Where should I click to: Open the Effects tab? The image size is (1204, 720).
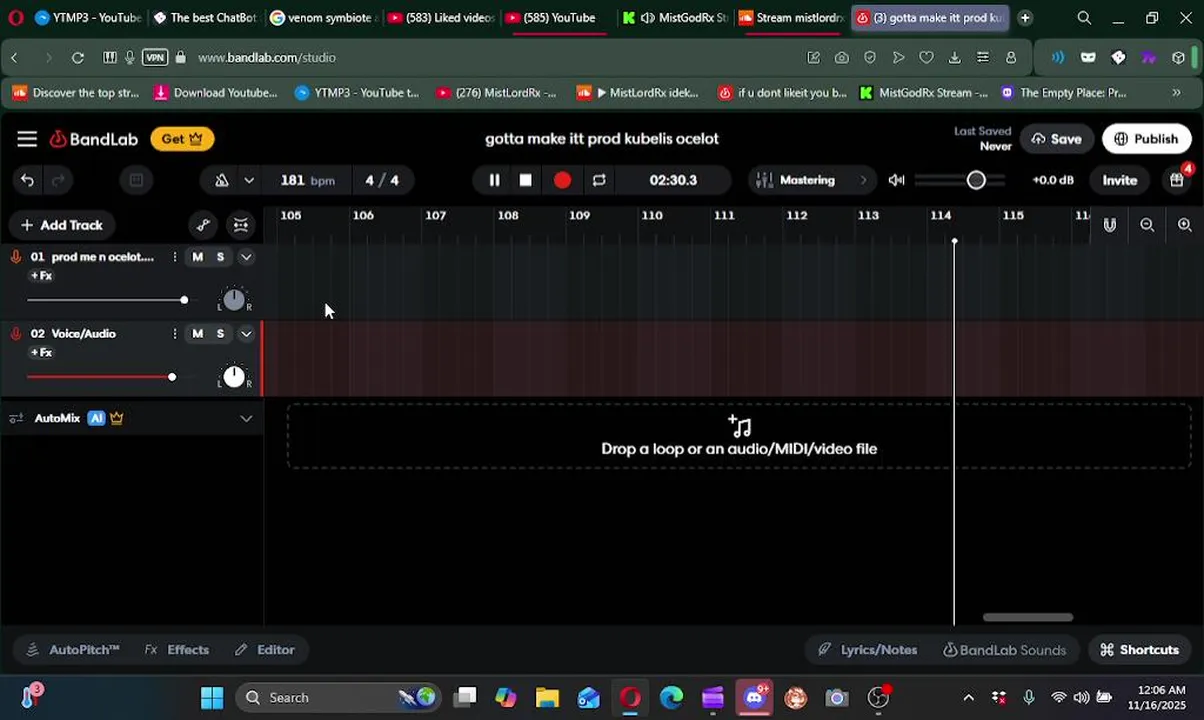click(177, 650)
